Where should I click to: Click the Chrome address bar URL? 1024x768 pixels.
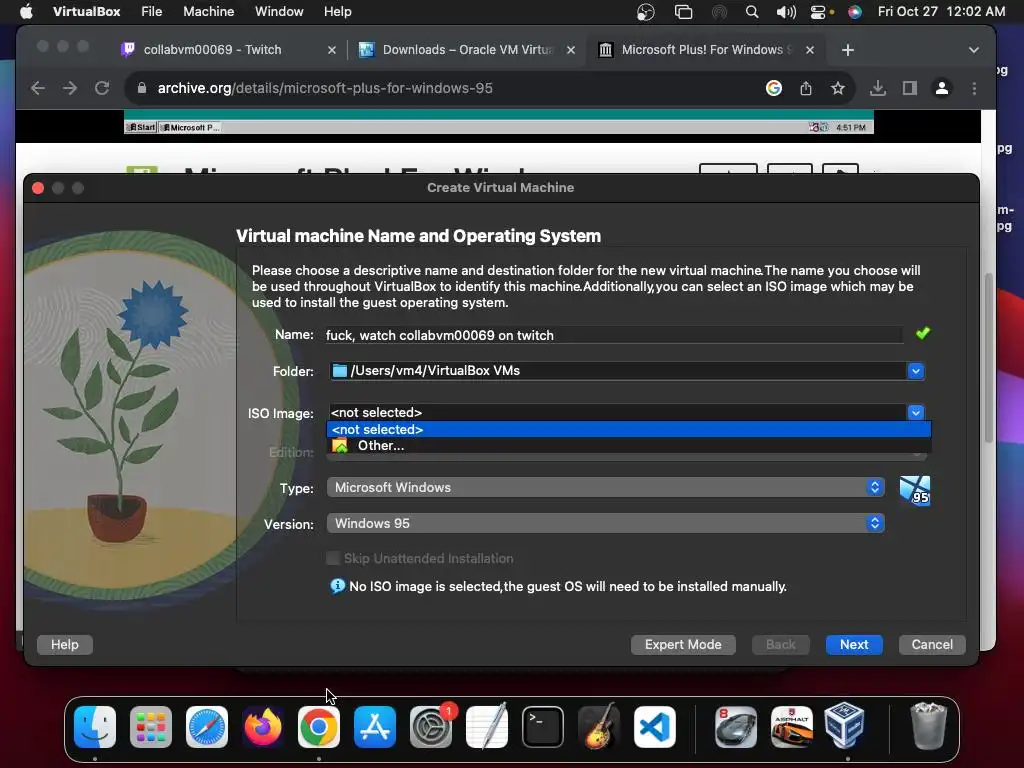(x=325, y=88)
